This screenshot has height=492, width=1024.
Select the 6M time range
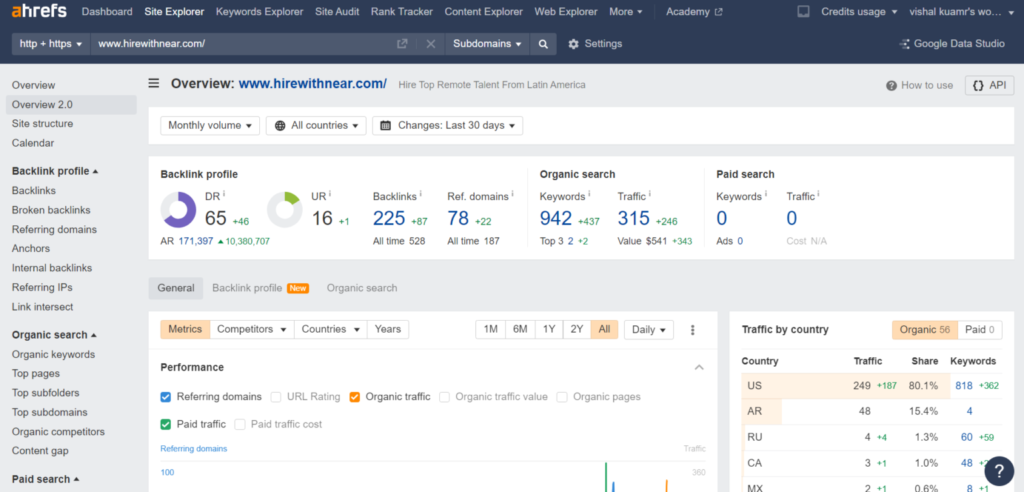click(520, 329)
